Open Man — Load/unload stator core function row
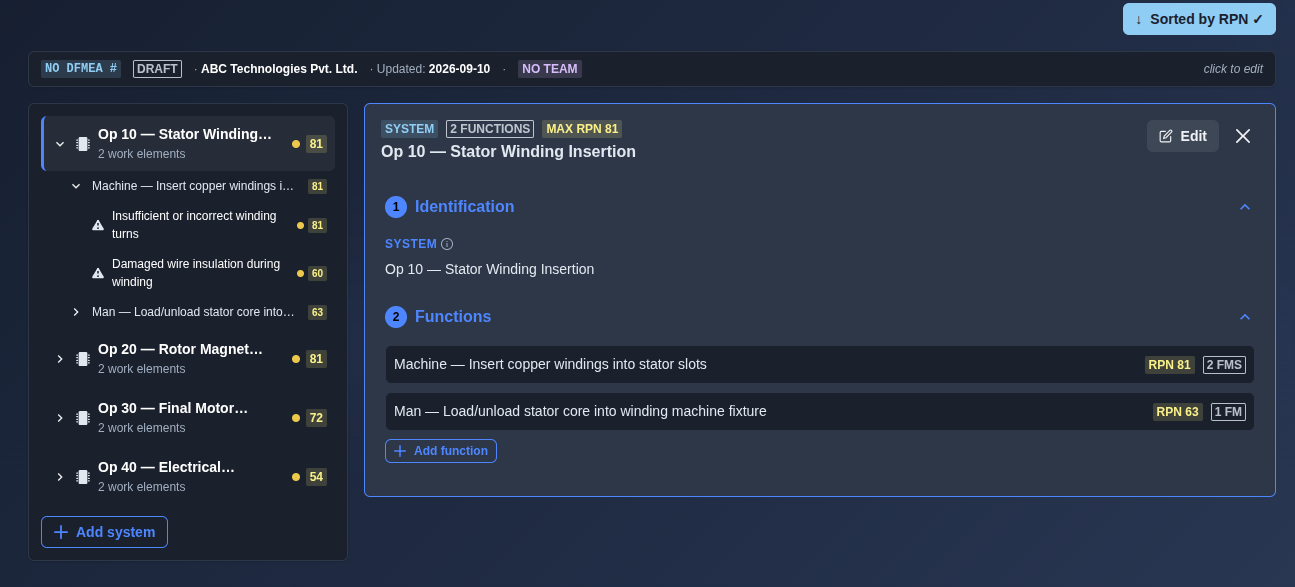Image resolution: width=1295 pixels, height=587 pixels. coord(820,412)
